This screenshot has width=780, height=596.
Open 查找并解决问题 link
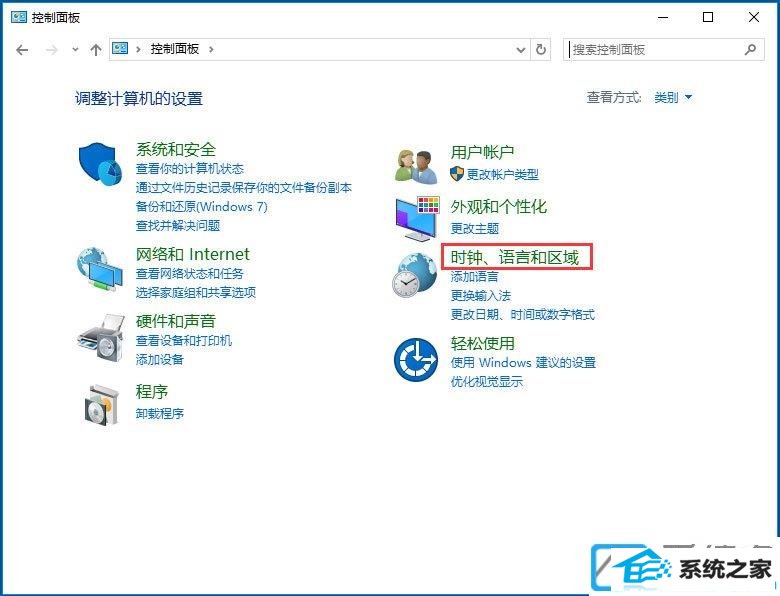[178, 225]
